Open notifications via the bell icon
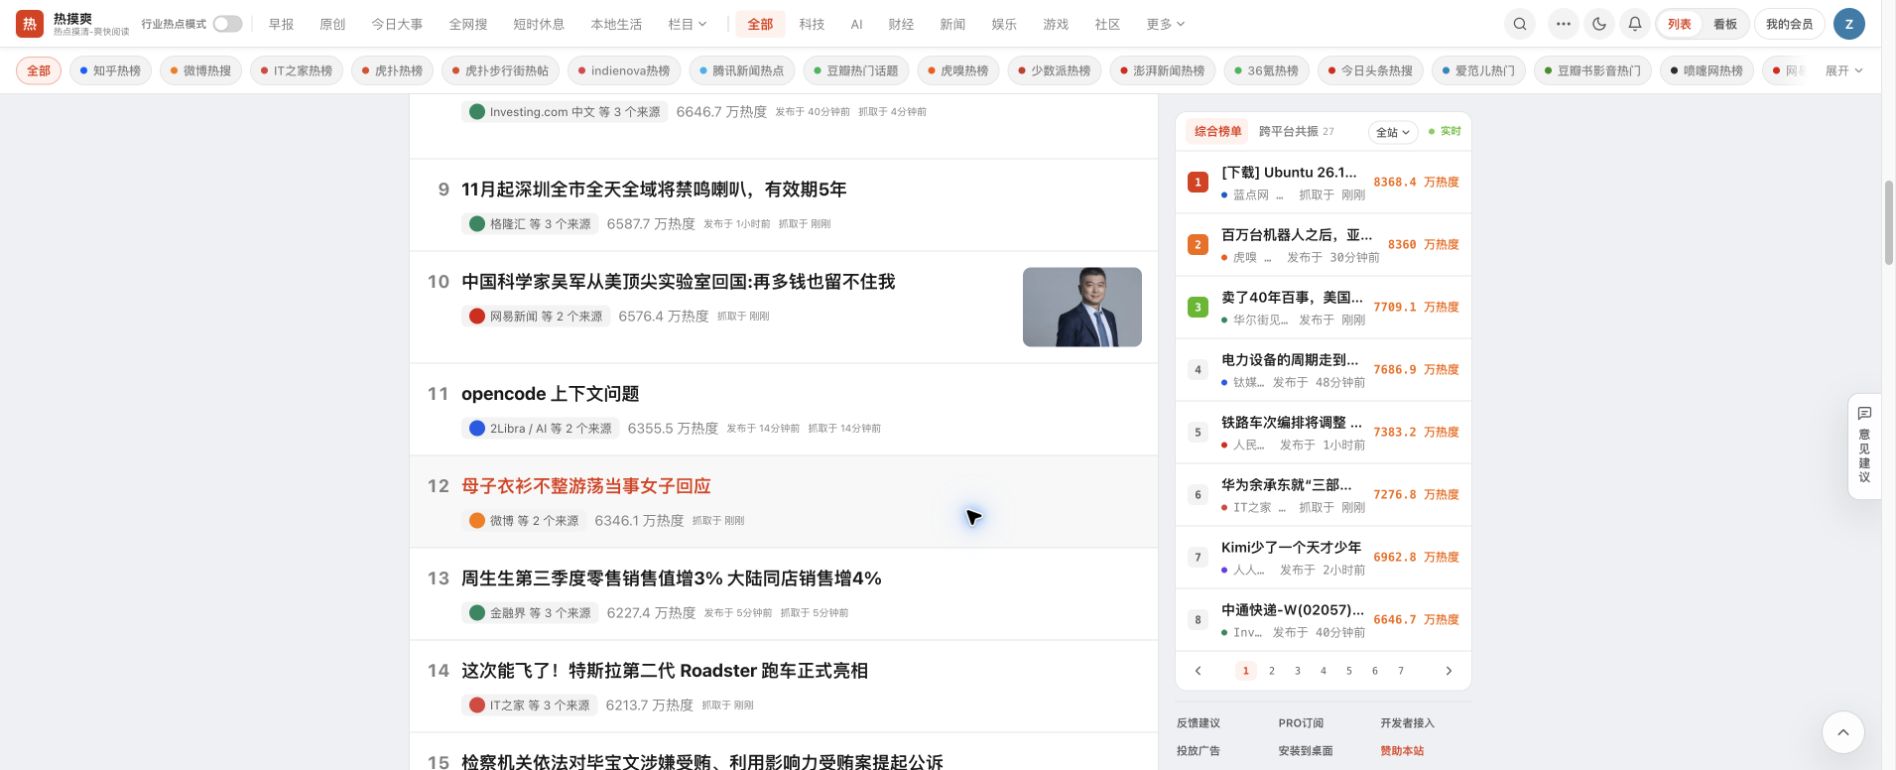 (1635, 24)
